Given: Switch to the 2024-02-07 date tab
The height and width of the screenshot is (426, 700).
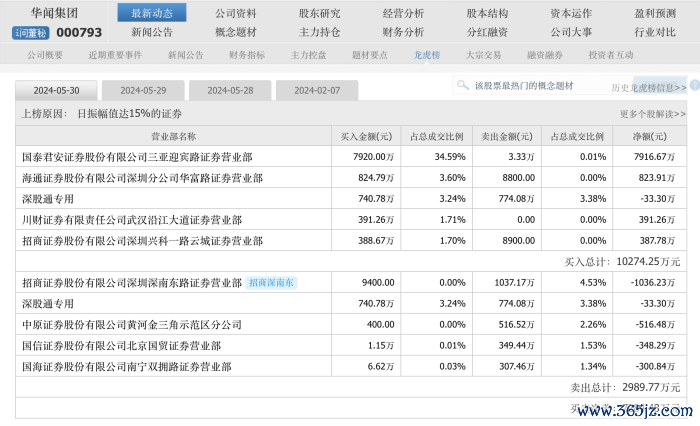Looking at the screenshot, I should (x=316, y=90).
